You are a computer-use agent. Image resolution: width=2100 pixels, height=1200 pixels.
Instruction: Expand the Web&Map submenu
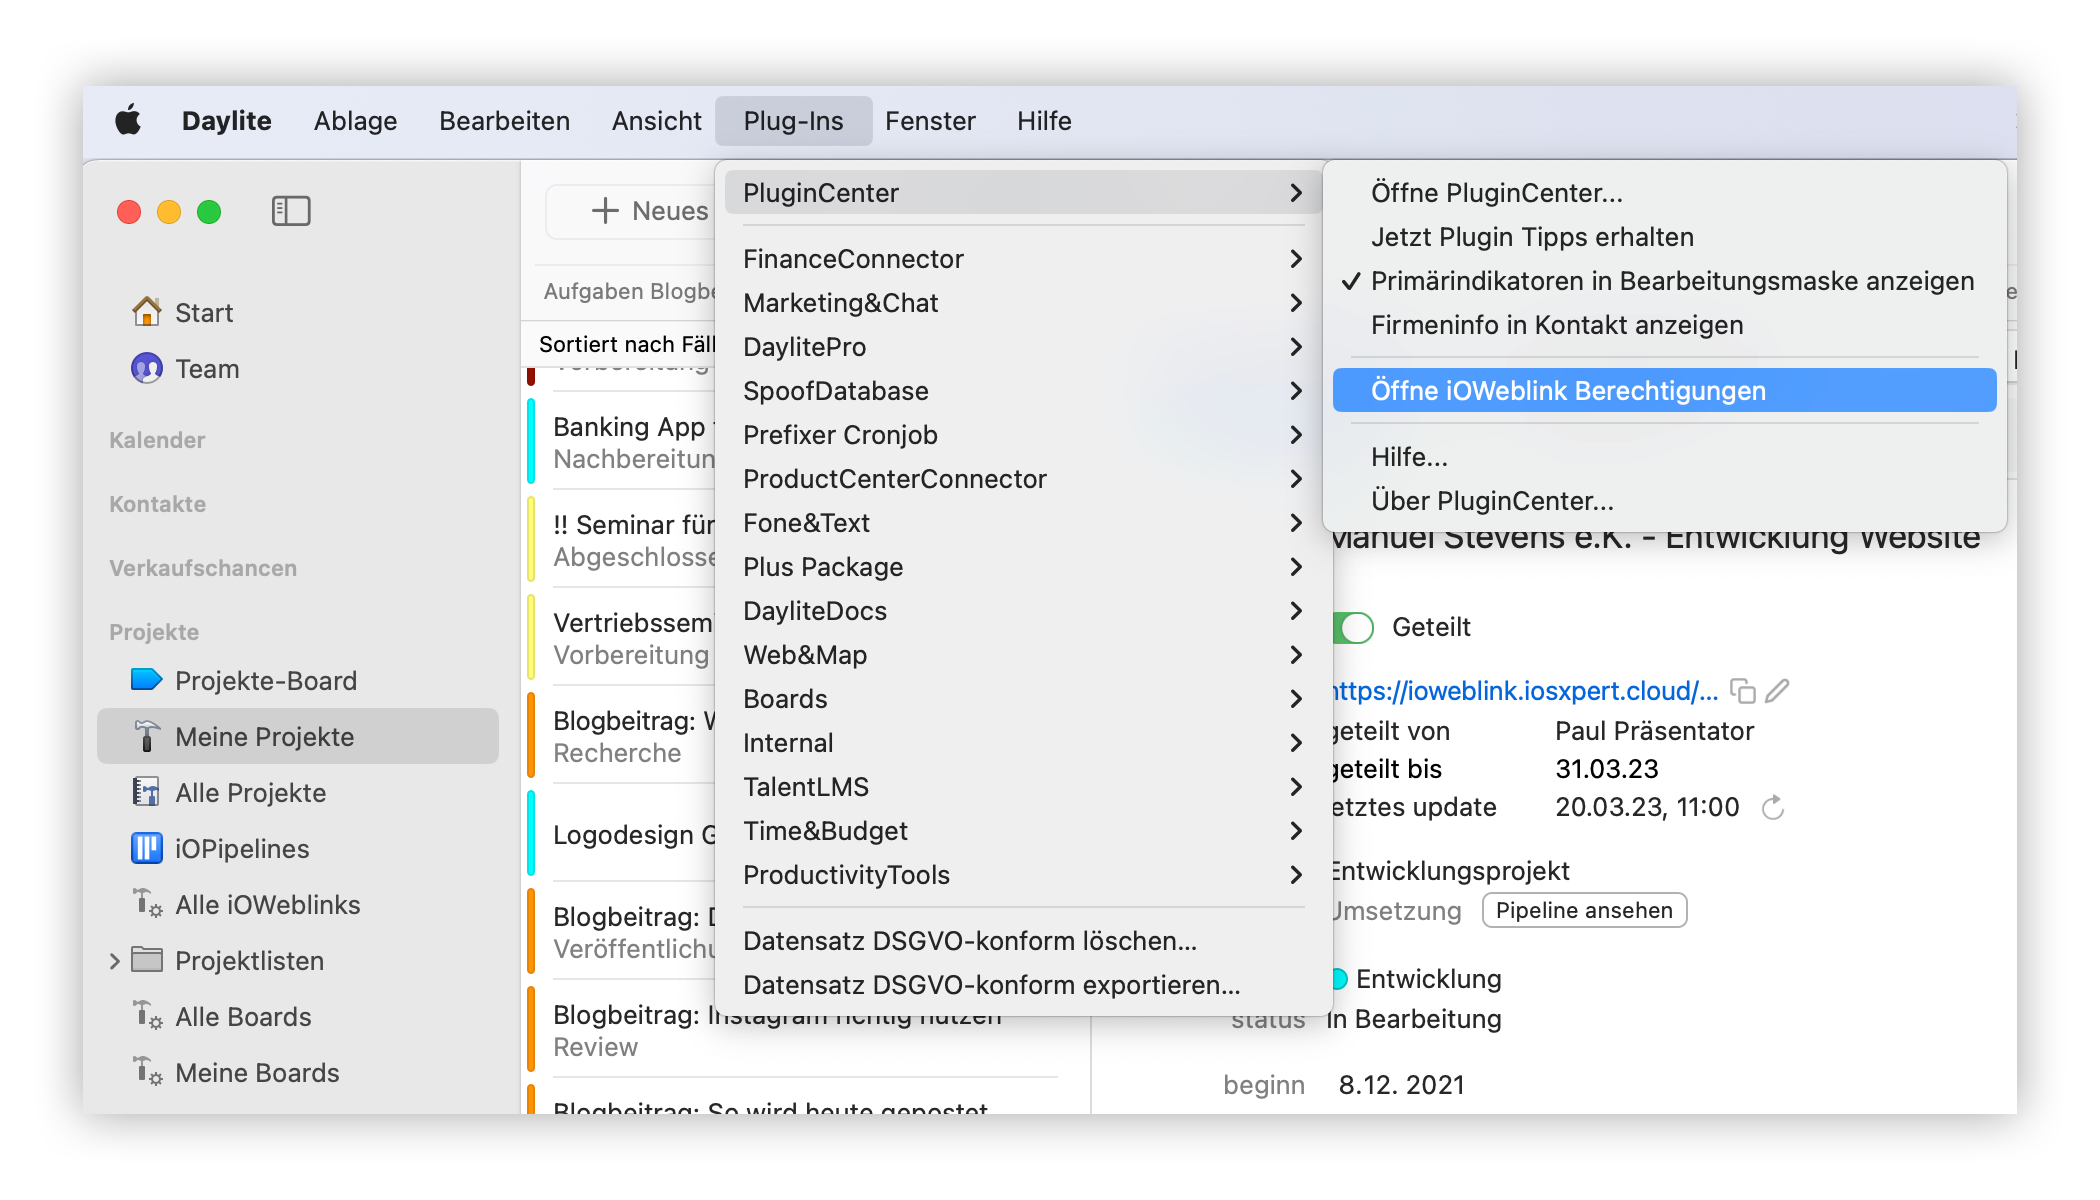pos(1024,655)
